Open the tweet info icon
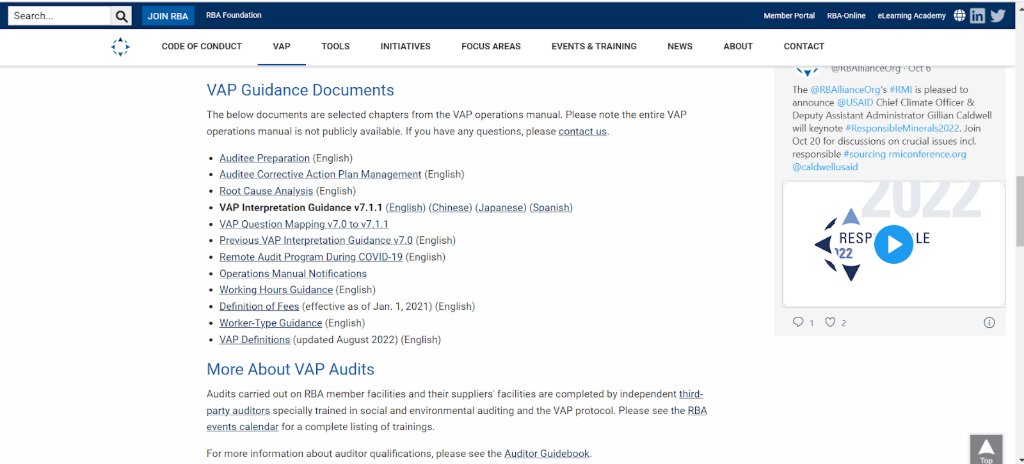1024x464 pixels. [989, 322]
